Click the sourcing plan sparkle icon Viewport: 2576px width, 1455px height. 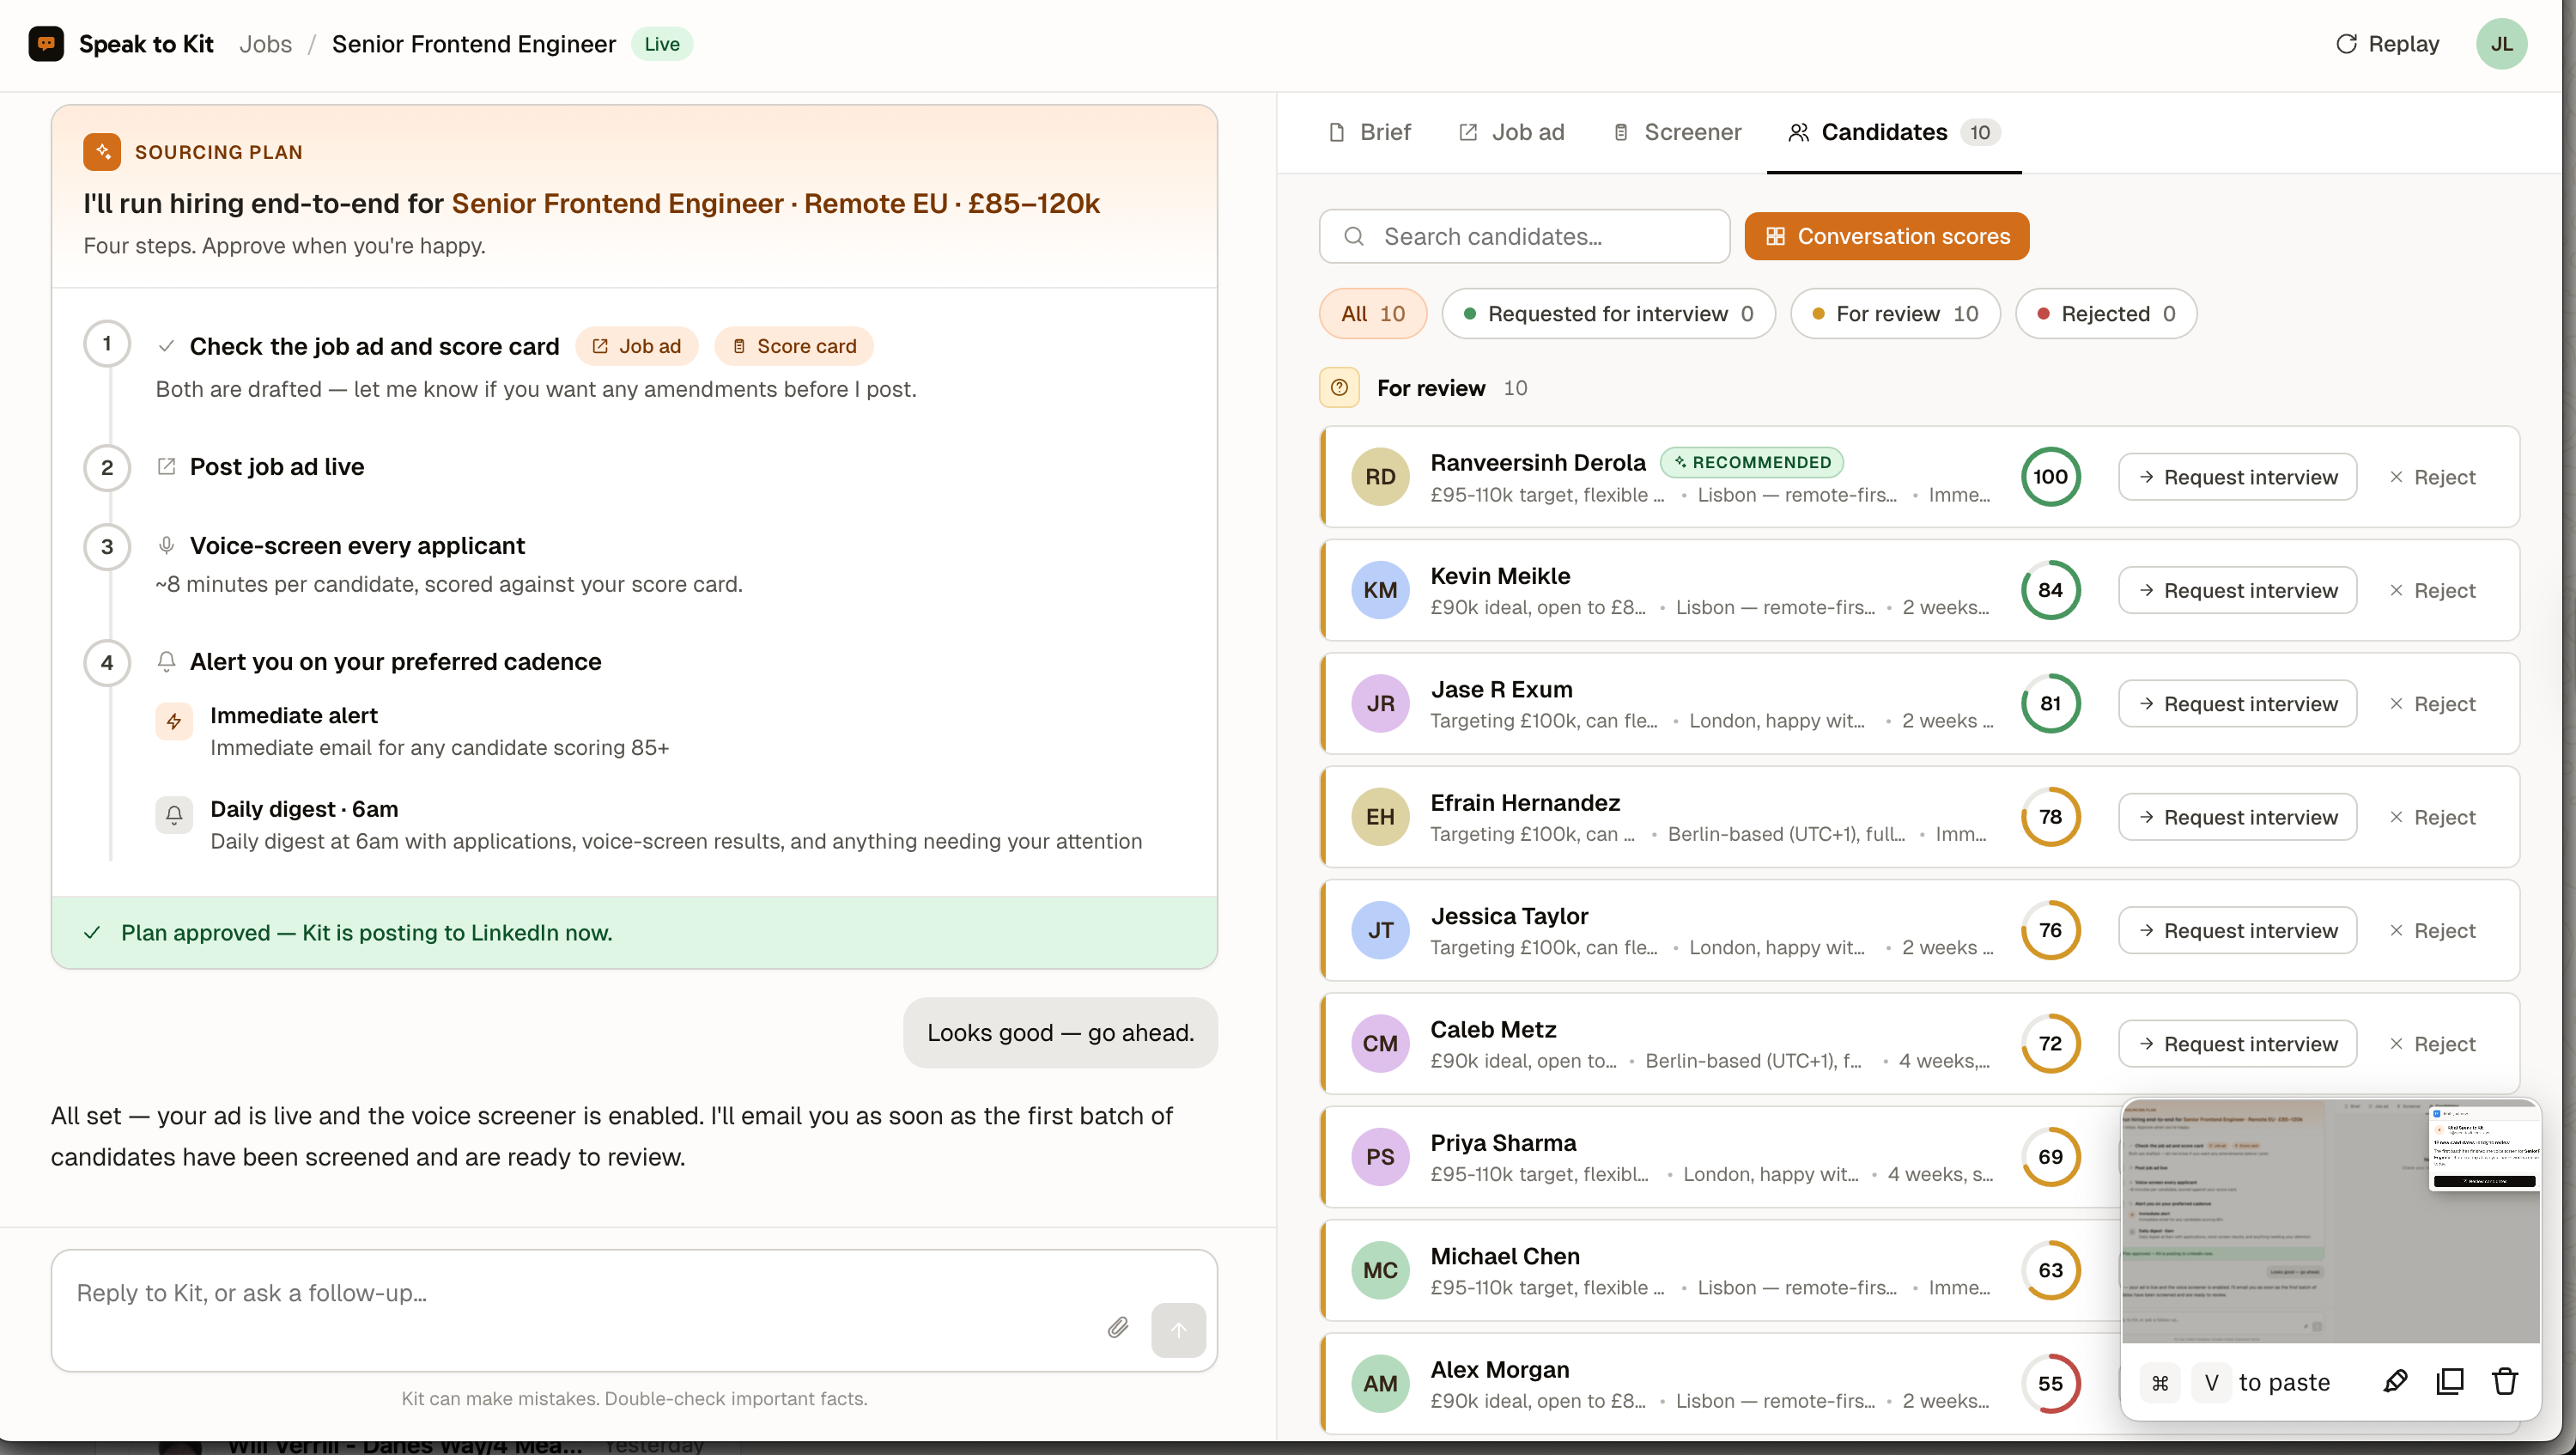pos(102,152)
